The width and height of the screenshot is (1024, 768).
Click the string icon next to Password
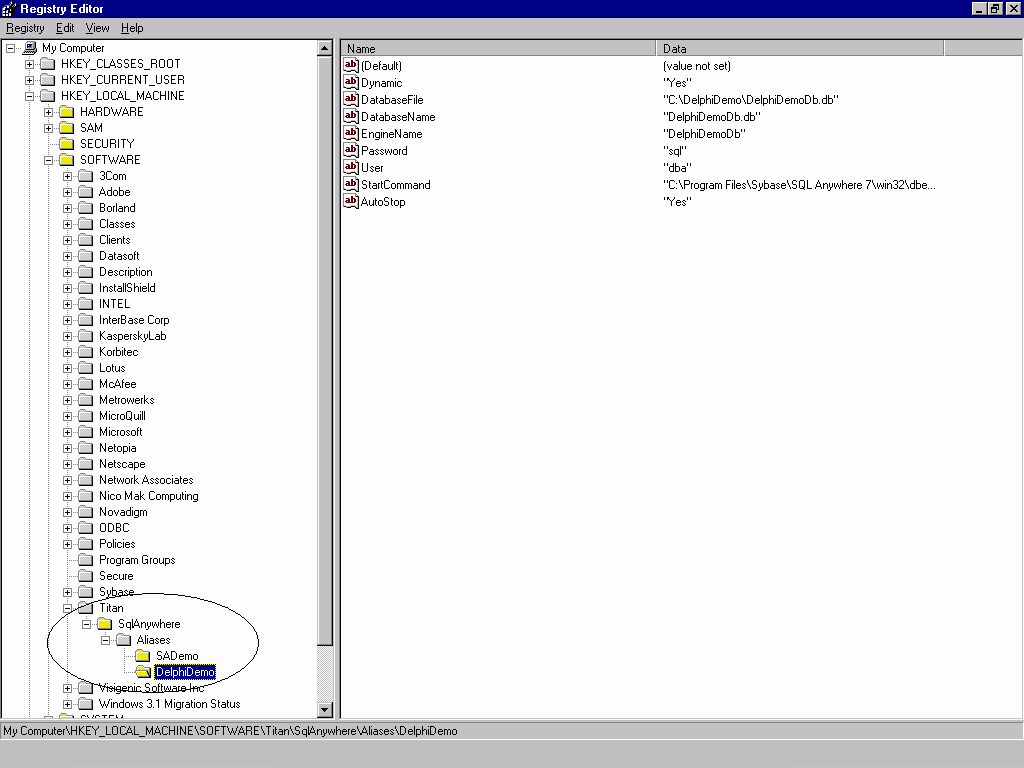coord(351,151)
